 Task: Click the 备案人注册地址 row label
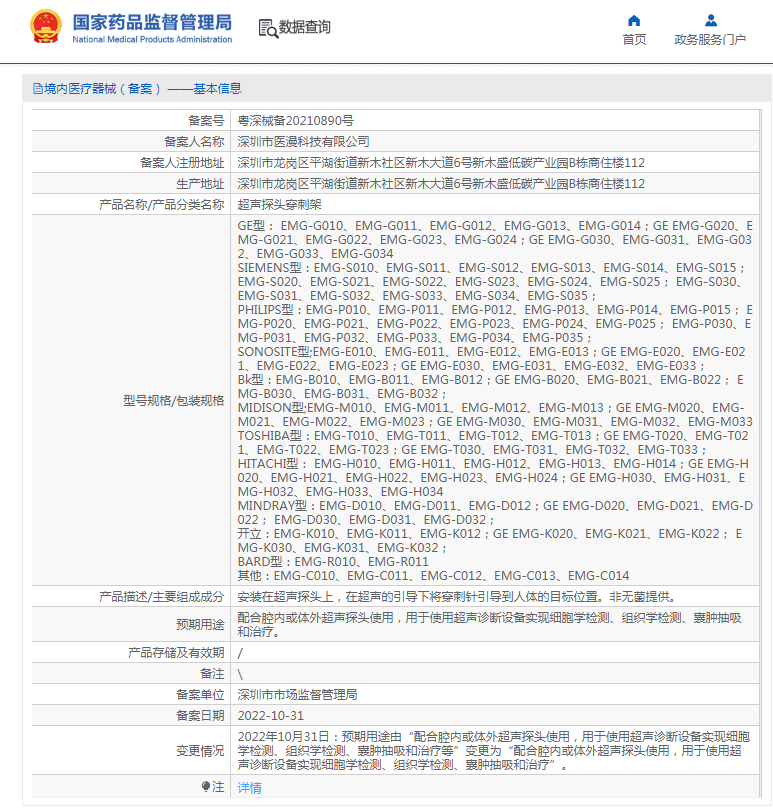click(x=182, y=163)
